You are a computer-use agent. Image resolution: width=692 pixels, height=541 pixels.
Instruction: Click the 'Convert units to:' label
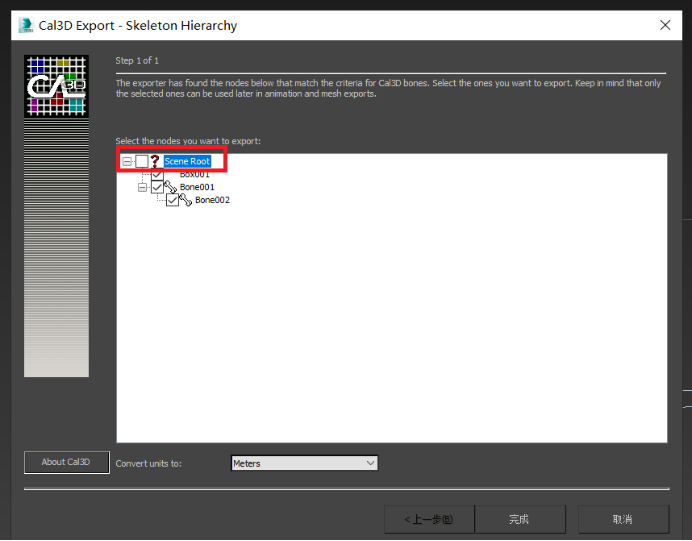point(149,463)
